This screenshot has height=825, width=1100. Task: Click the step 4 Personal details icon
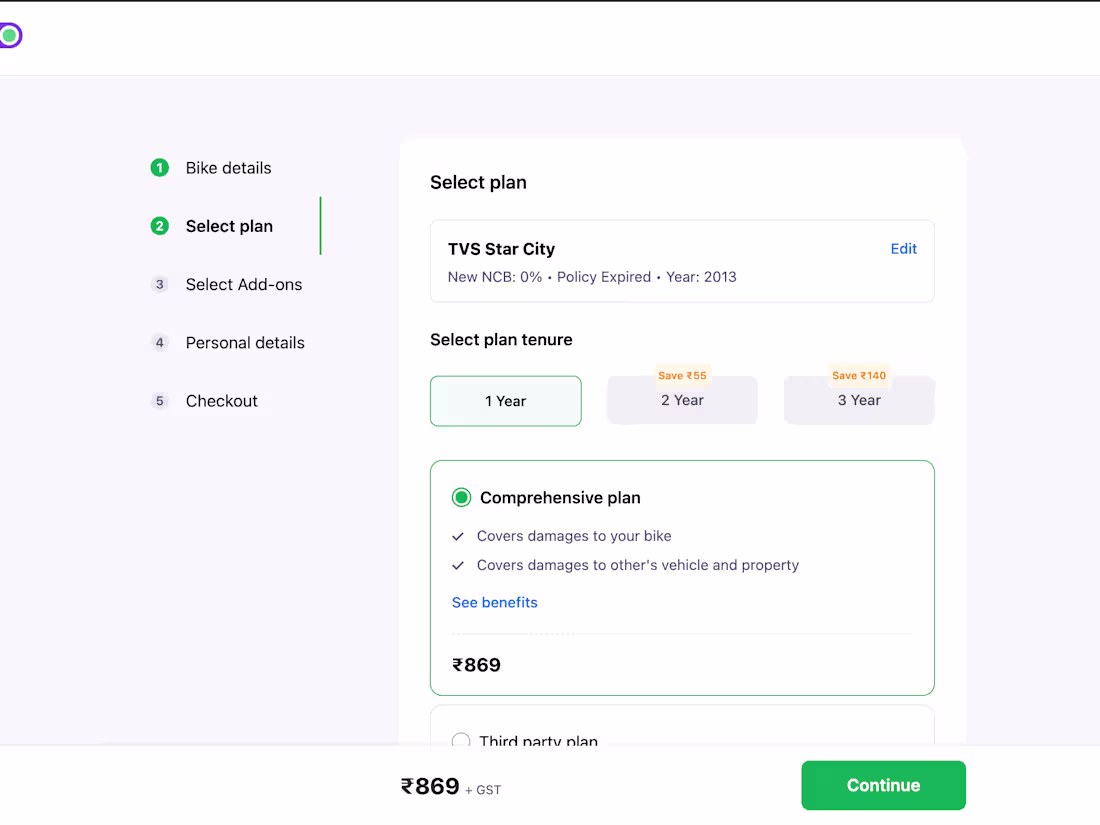coord(159,343)
